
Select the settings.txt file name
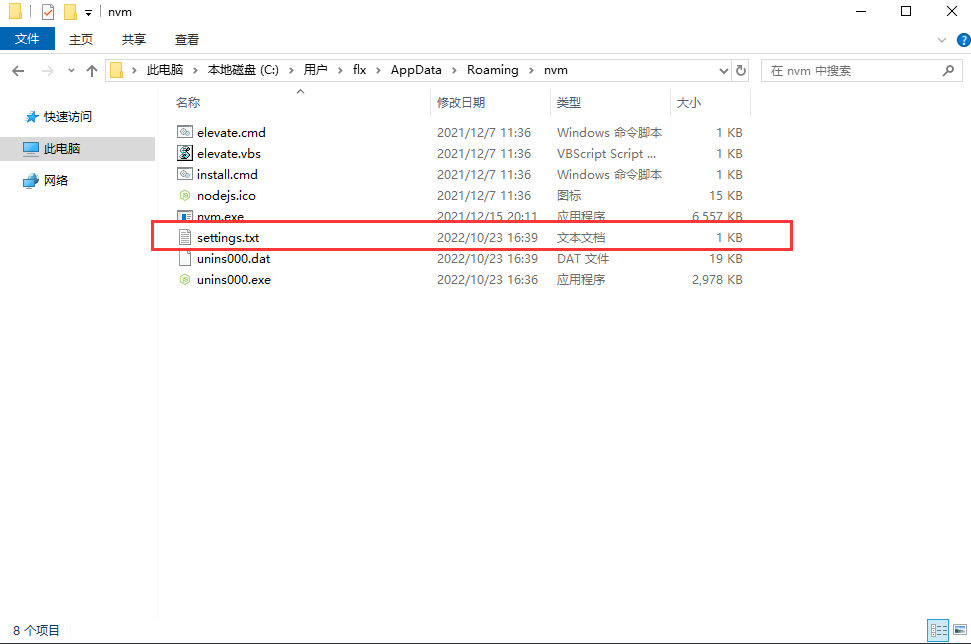pos(228,237)
